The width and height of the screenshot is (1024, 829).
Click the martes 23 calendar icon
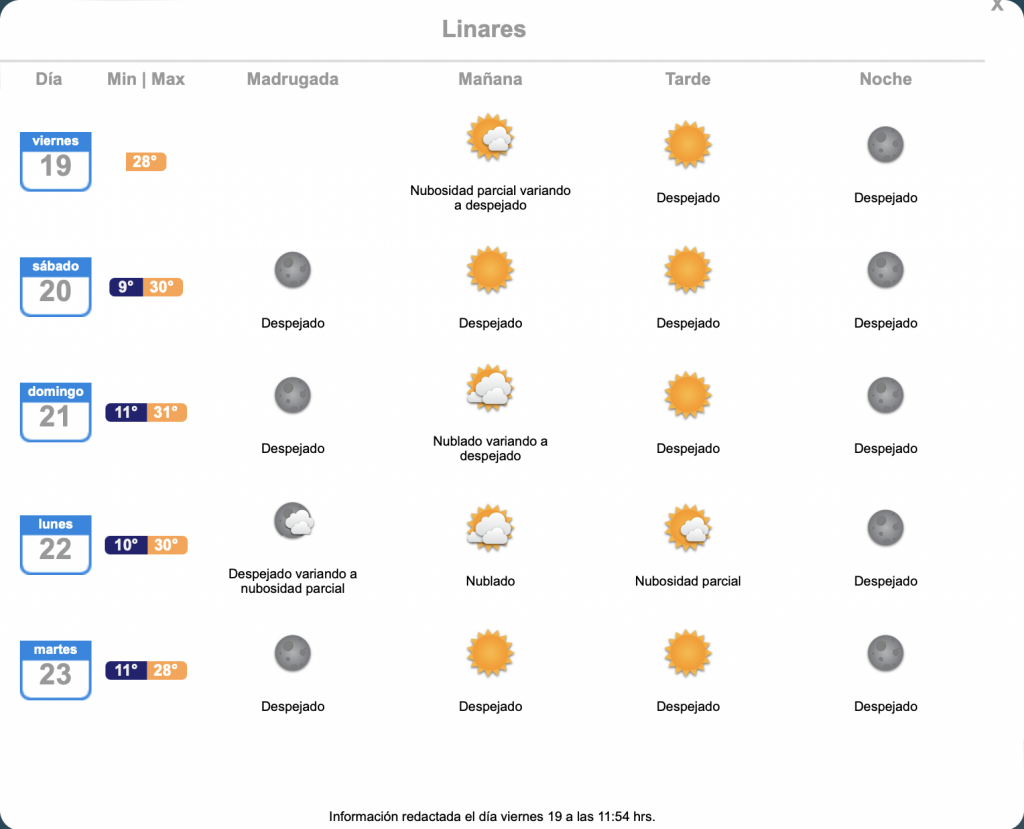[x=56, y=670]
